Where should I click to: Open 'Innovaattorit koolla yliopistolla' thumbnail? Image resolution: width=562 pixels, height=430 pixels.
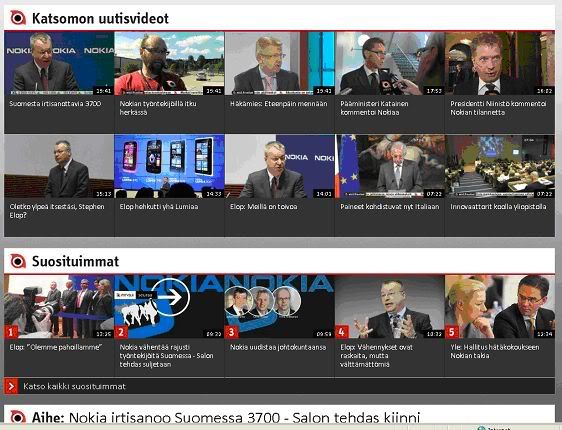click(500, 166)
